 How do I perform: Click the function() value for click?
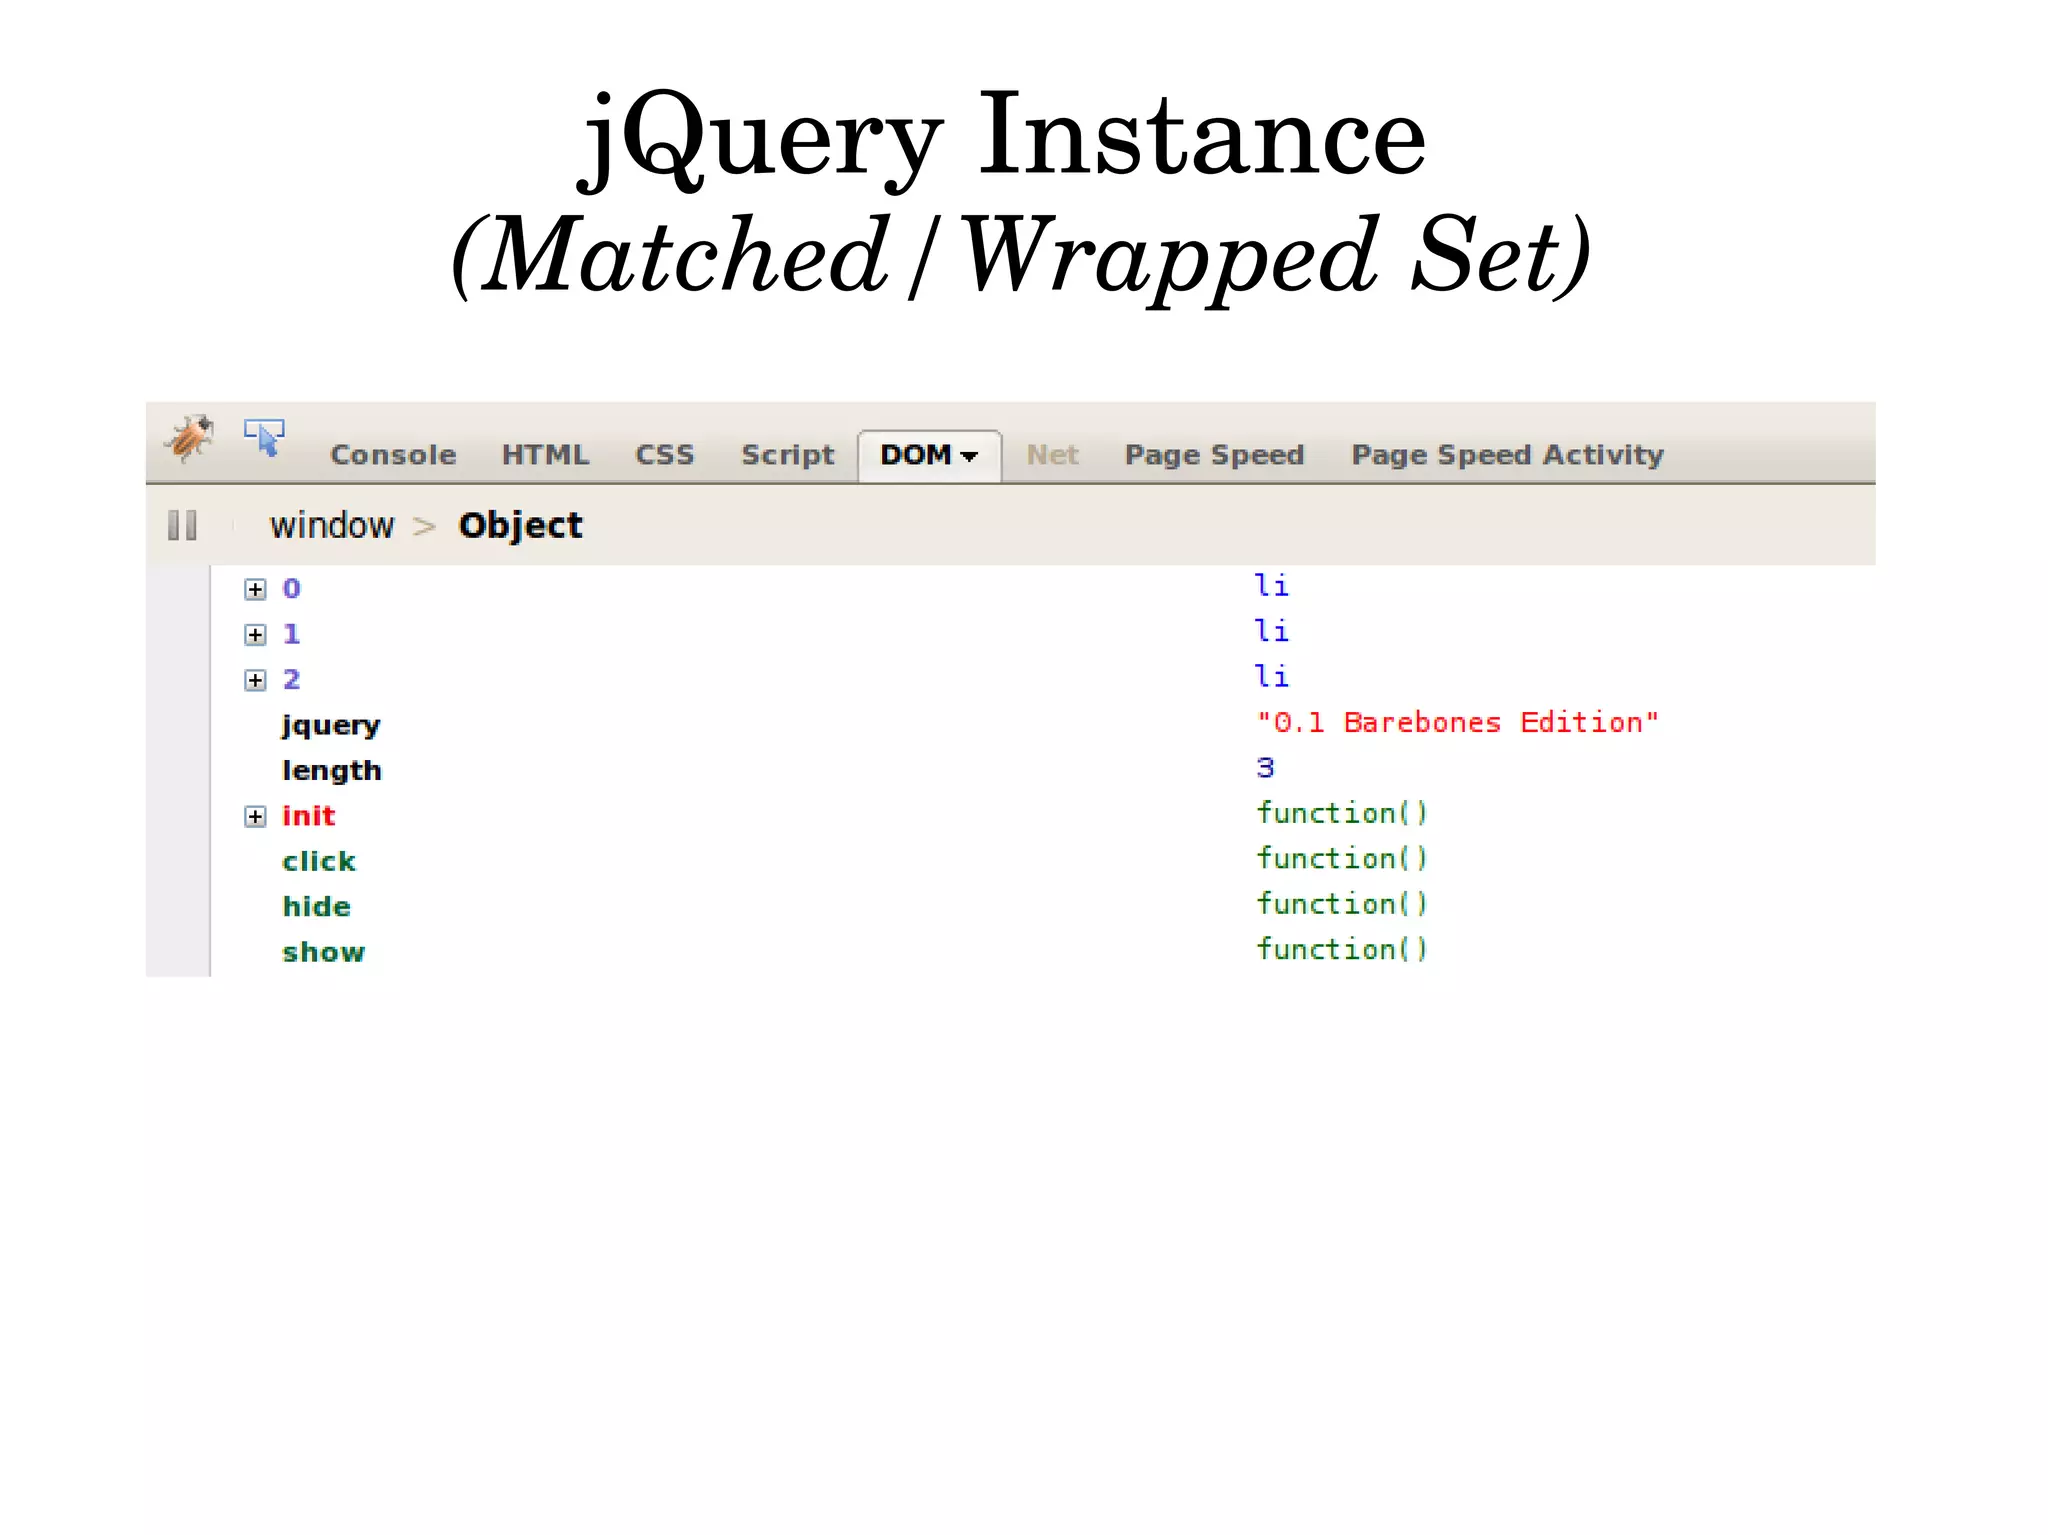(x=1342, y=858)
